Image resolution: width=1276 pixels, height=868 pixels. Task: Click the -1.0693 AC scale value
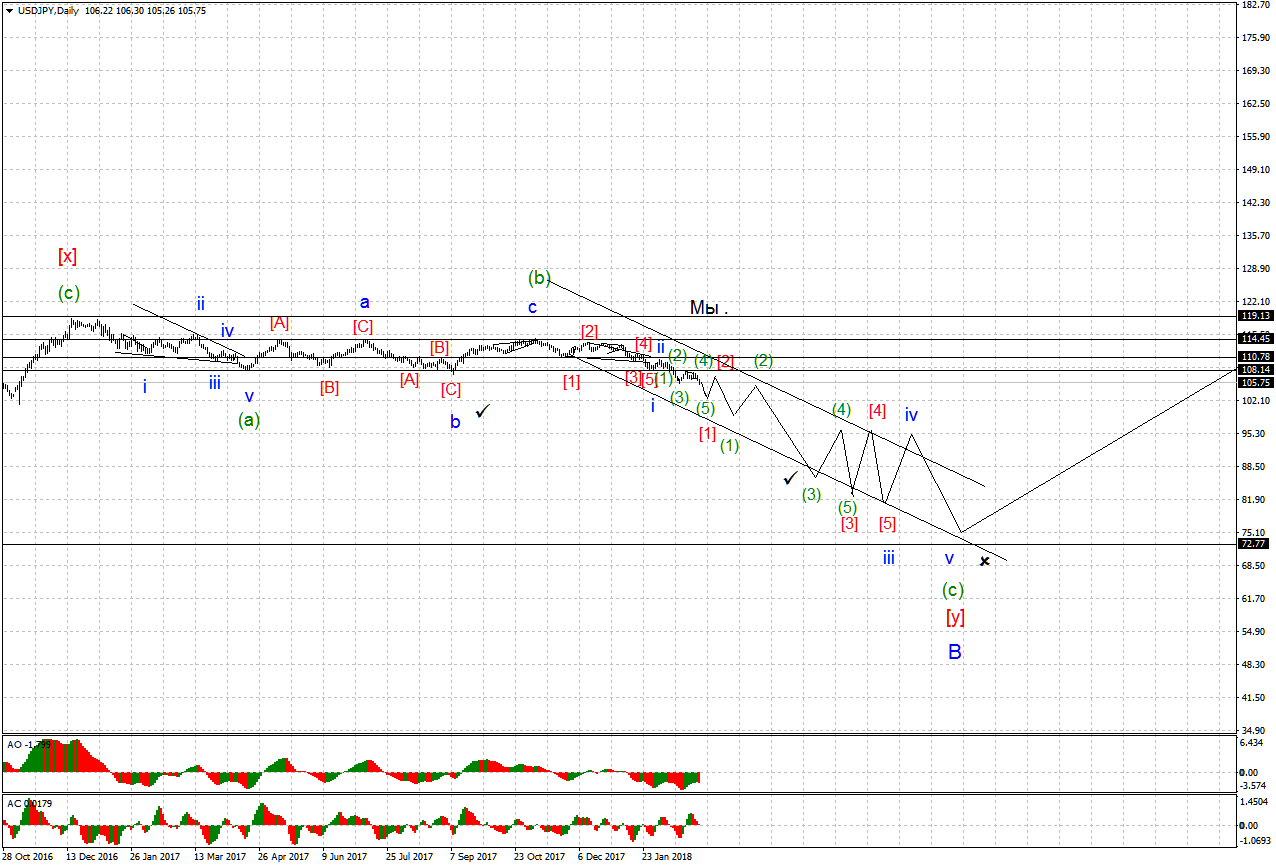coord(1254,841)
